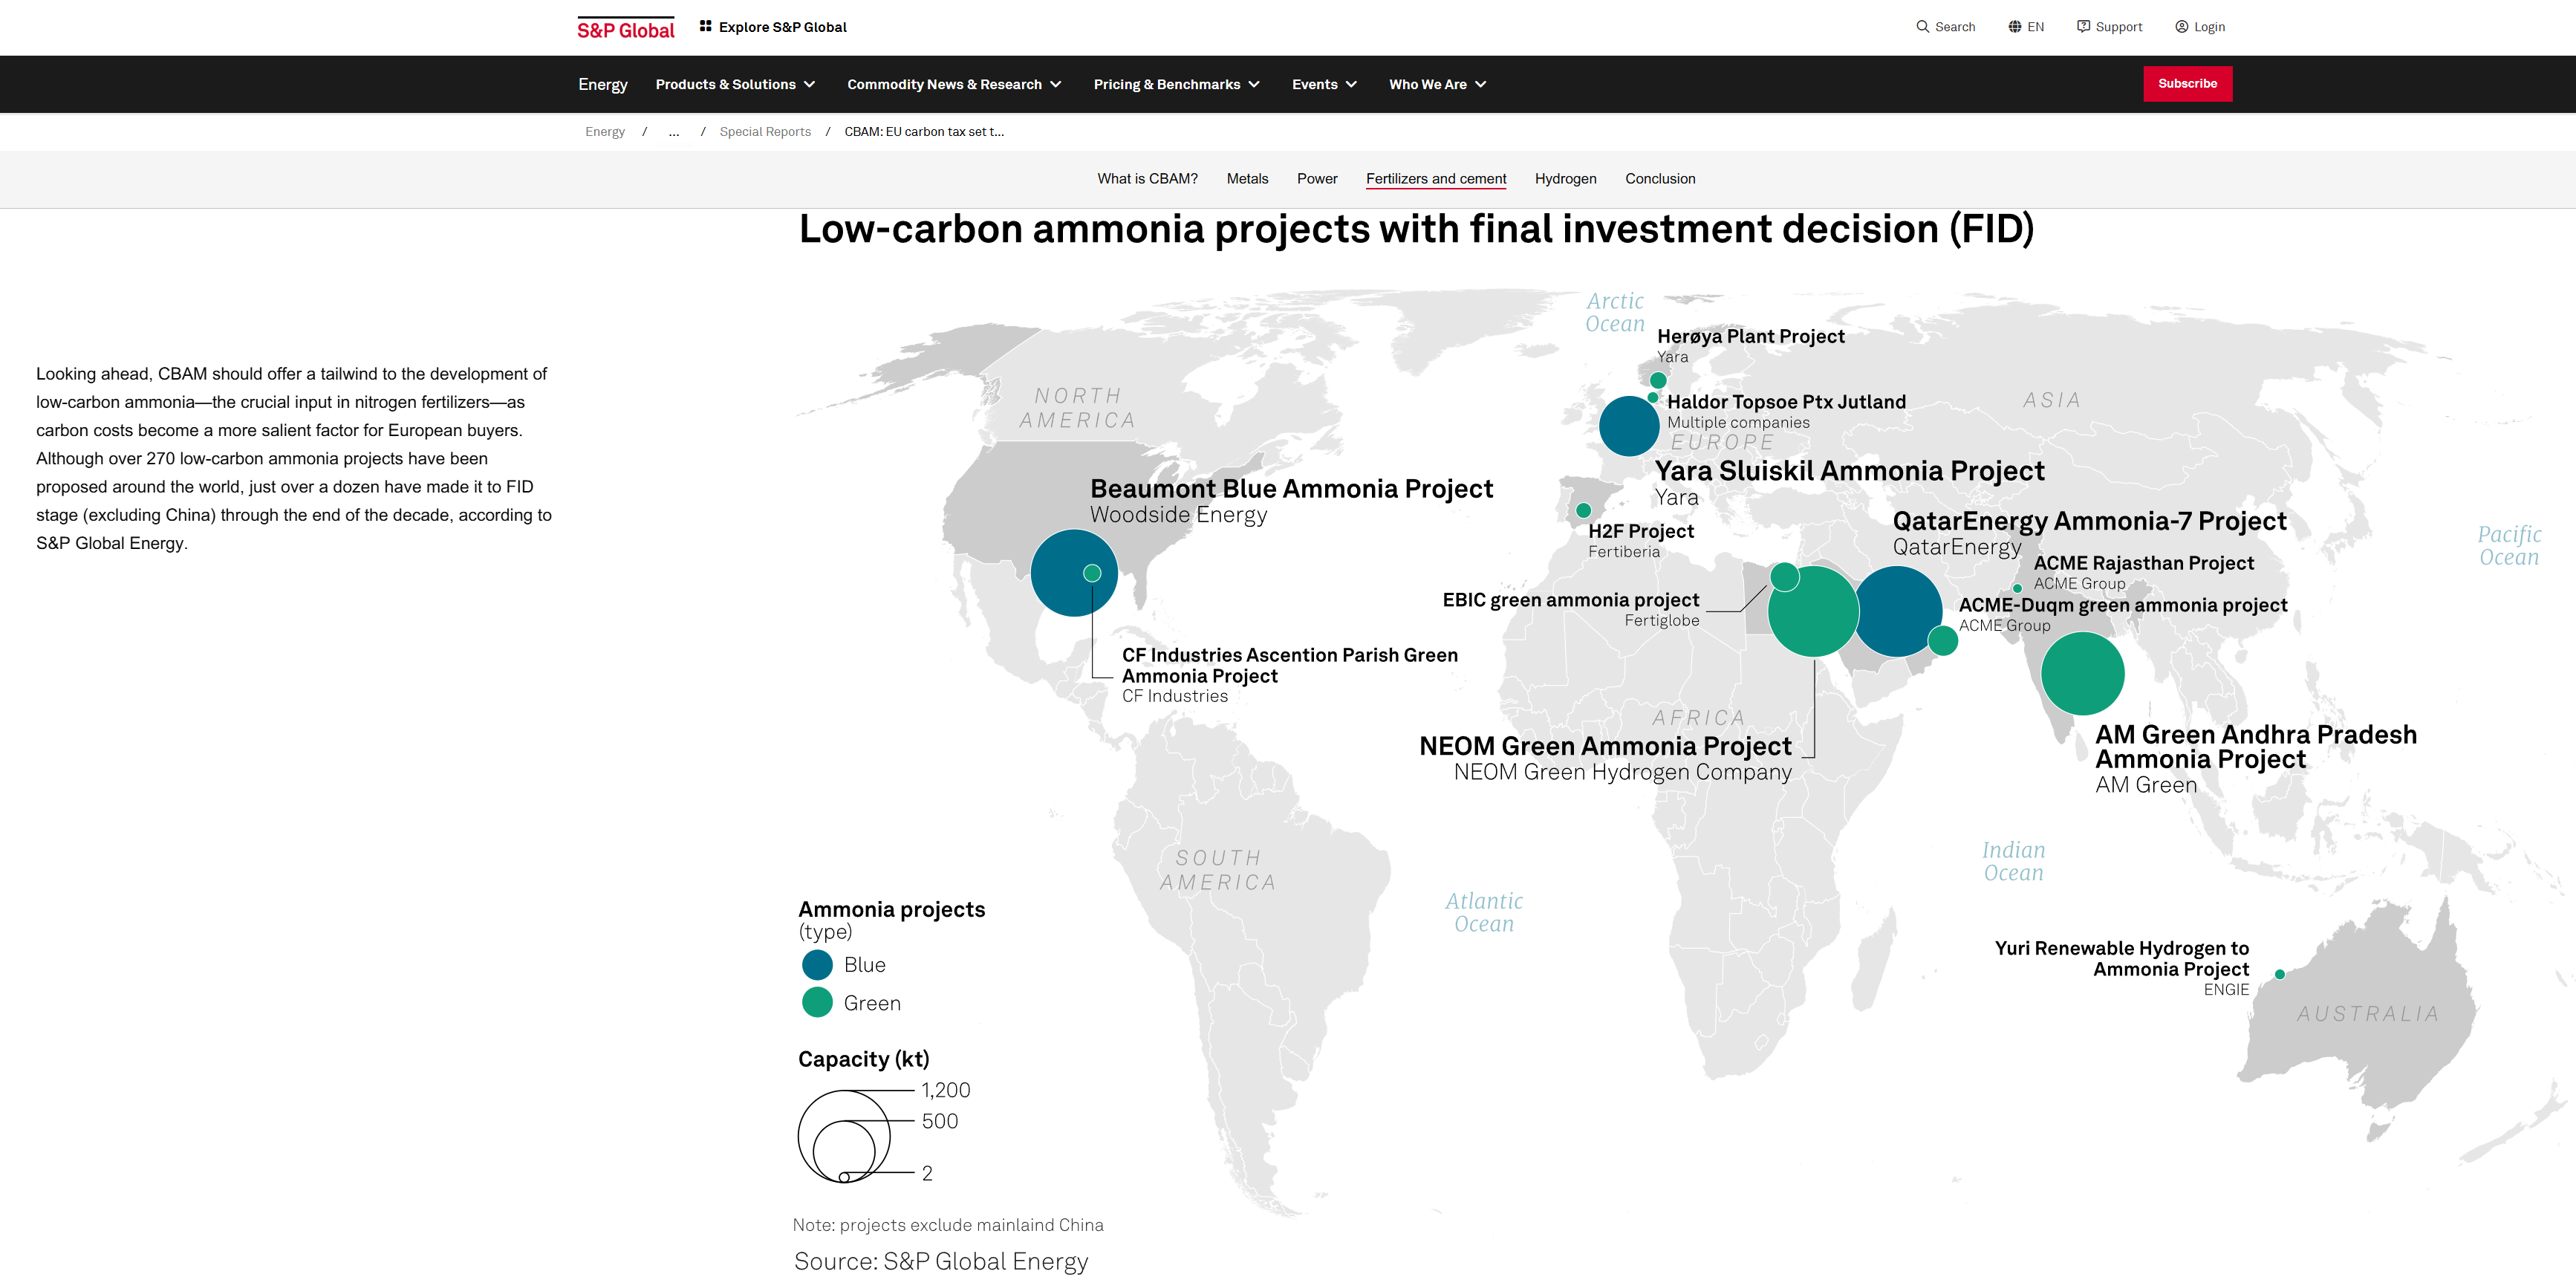This screenshot has height=1280, width=2576.
Task: Click the Login user icon
Action: (2181, 27)
